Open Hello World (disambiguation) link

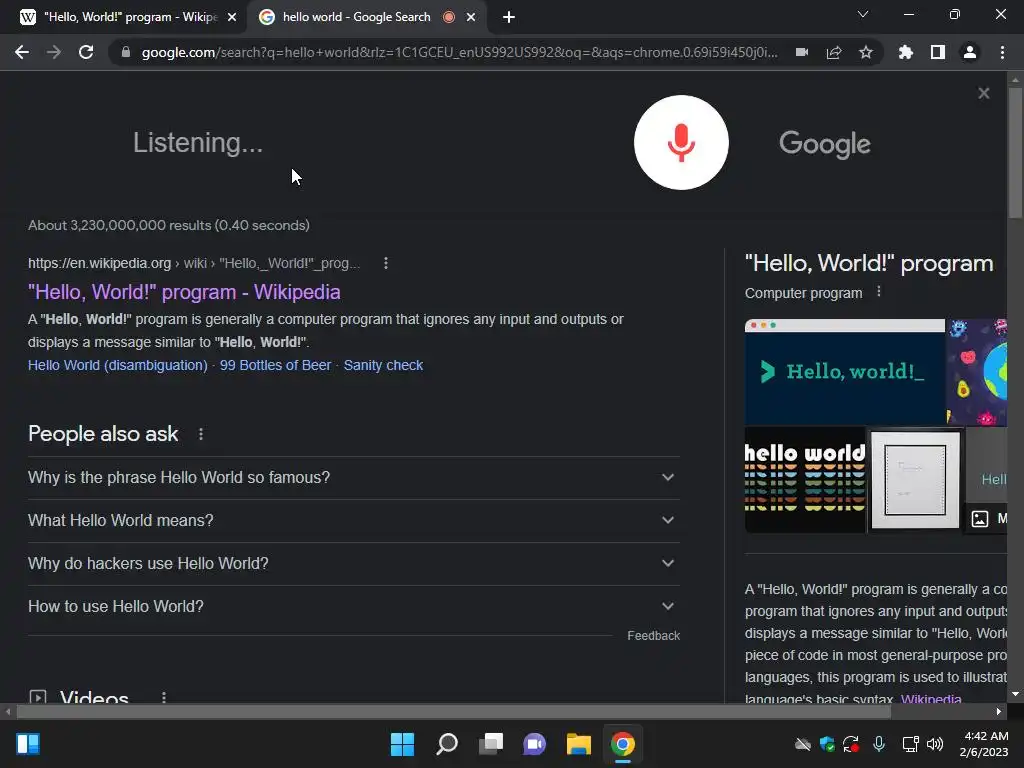(x=118, y=365)
